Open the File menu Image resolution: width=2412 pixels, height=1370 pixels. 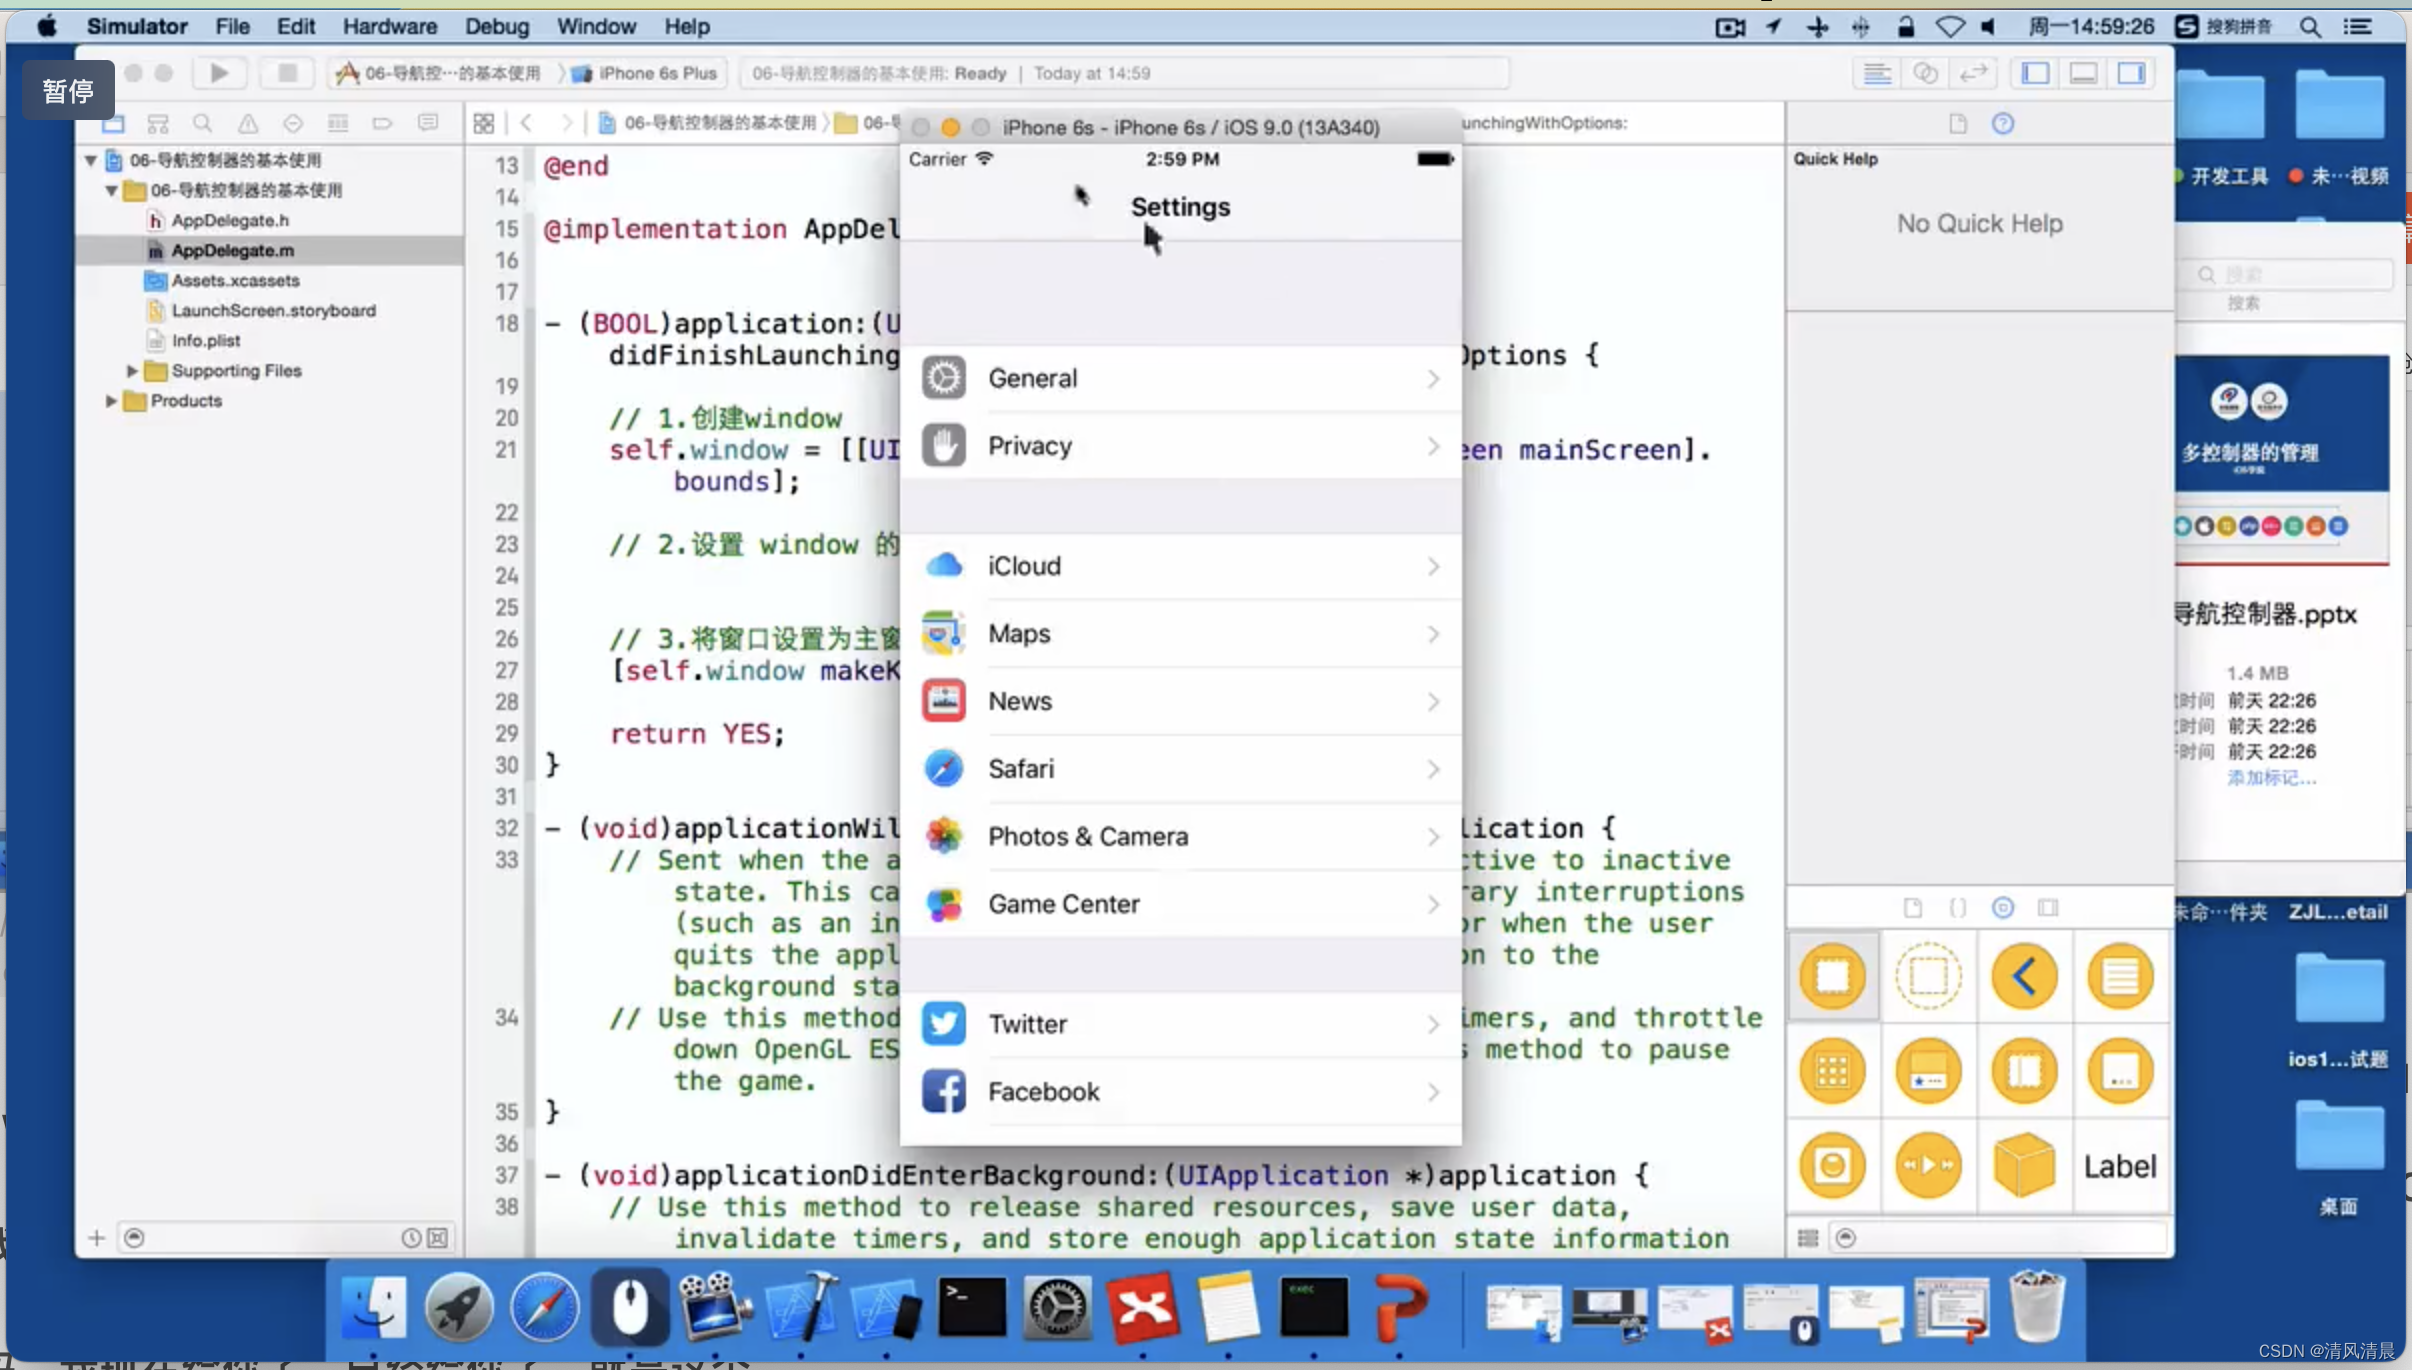click(x=232, y=27)
